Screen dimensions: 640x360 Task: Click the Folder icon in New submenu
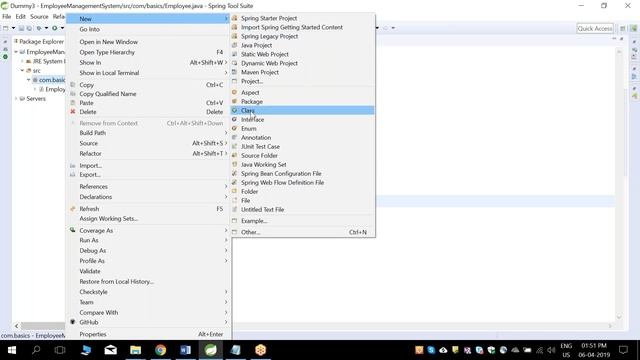(234, 191)
